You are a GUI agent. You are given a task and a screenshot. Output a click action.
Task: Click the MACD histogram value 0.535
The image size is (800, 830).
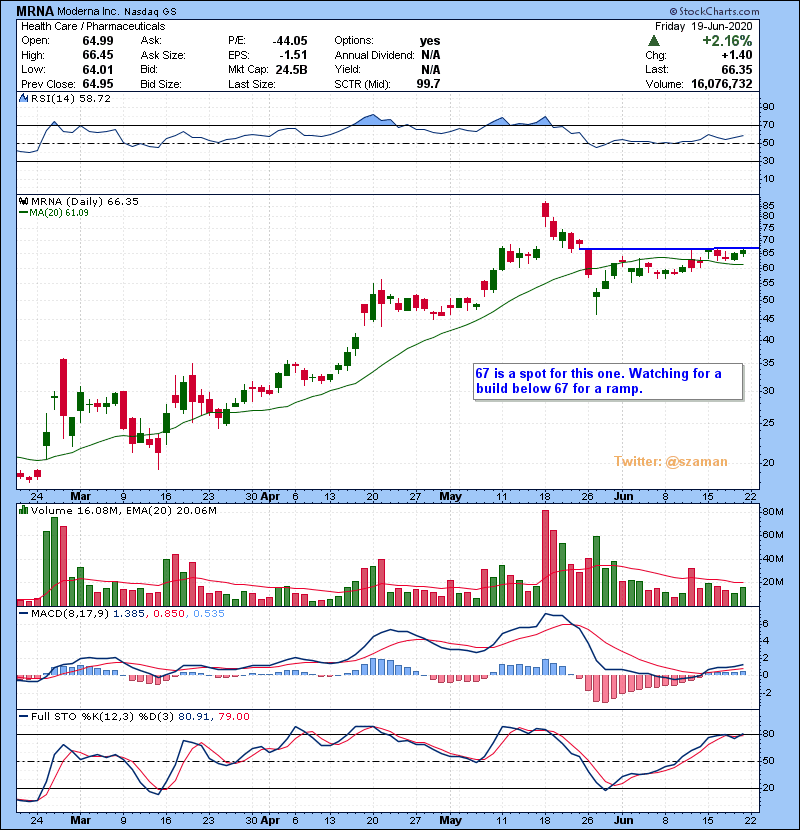click(209, 614)
